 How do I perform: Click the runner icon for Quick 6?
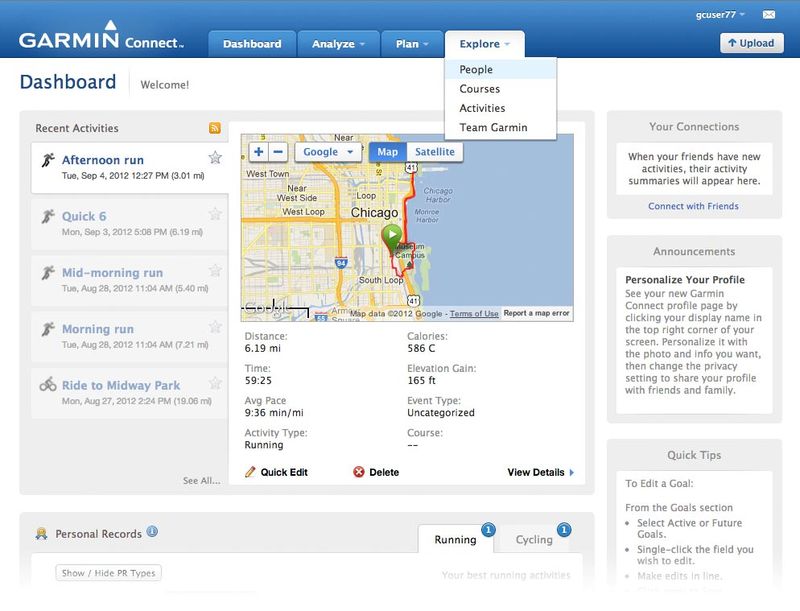(x=48, y=216)
